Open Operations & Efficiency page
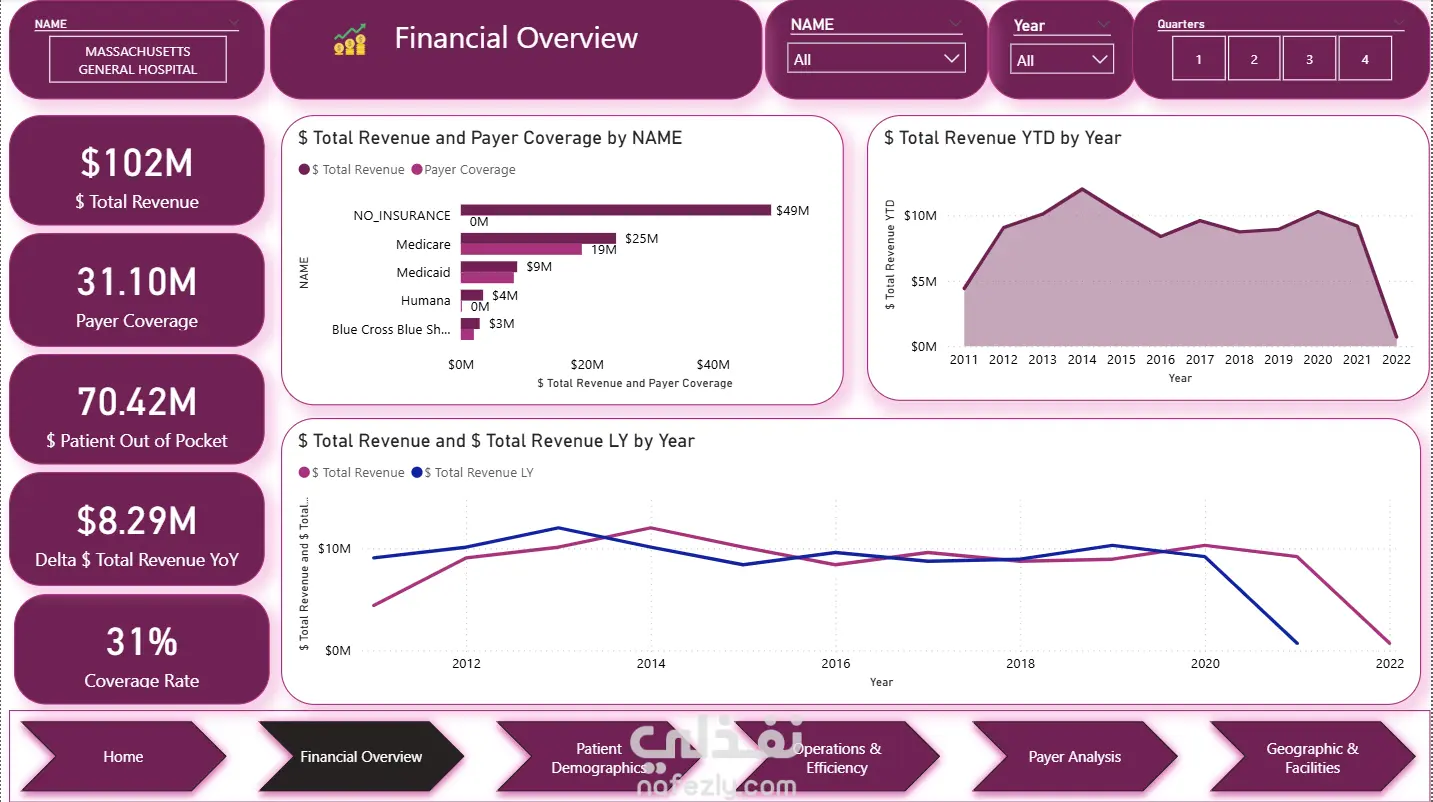 837,757
